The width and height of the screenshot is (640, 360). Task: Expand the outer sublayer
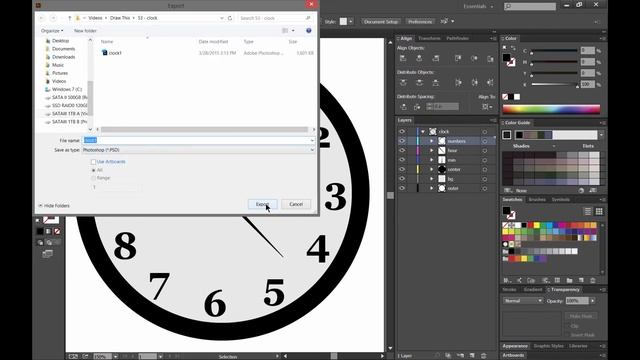pos(431,188)
